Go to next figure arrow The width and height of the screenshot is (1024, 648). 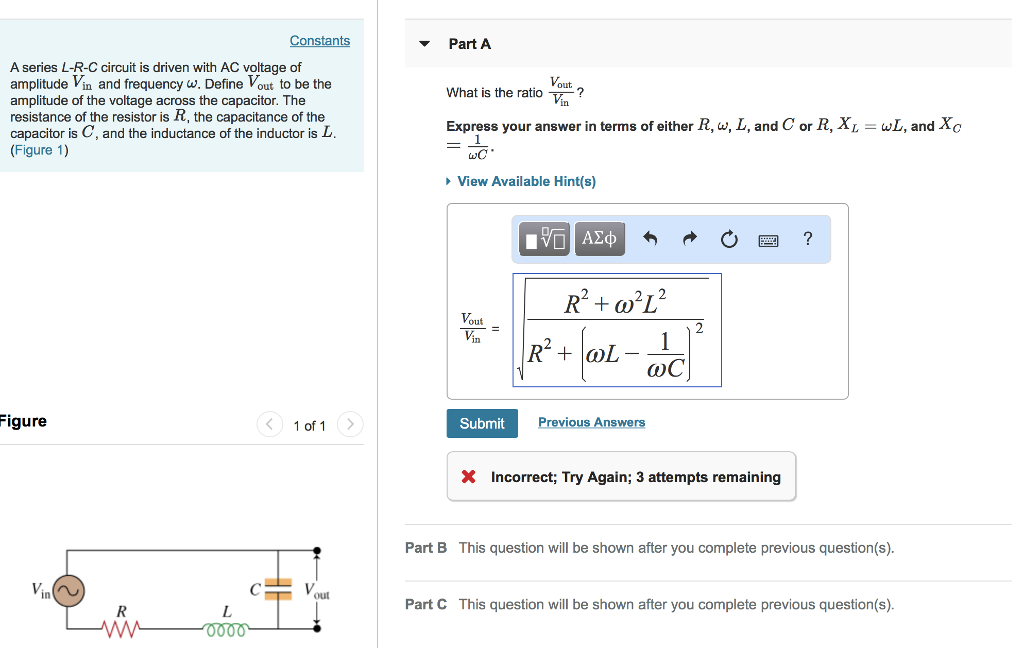(x=350, y=425)
